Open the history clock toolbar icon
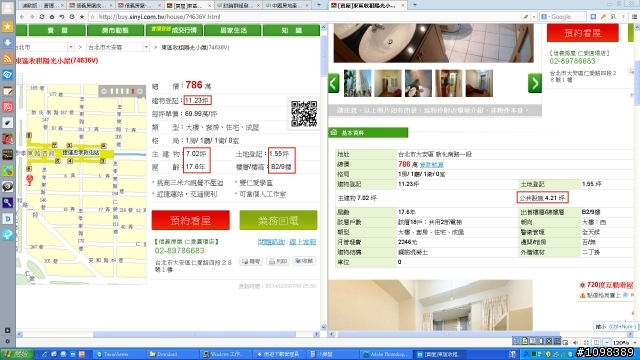The width and height of the screenshot is (640, 360). (x=72, y=17)
